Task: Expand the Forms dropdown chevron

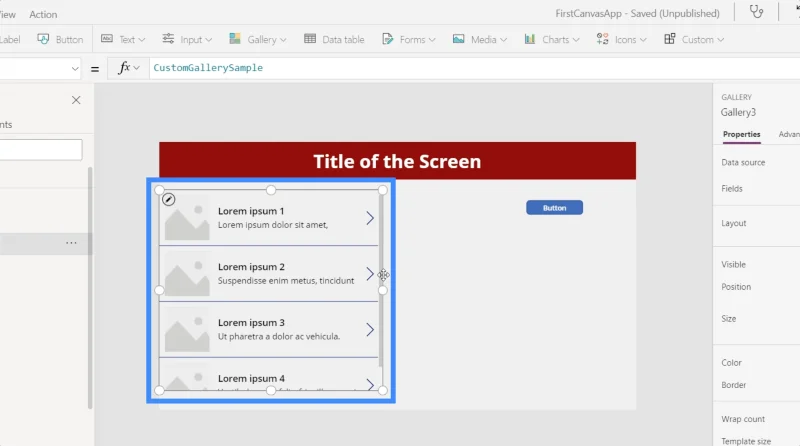Action: 432,40
